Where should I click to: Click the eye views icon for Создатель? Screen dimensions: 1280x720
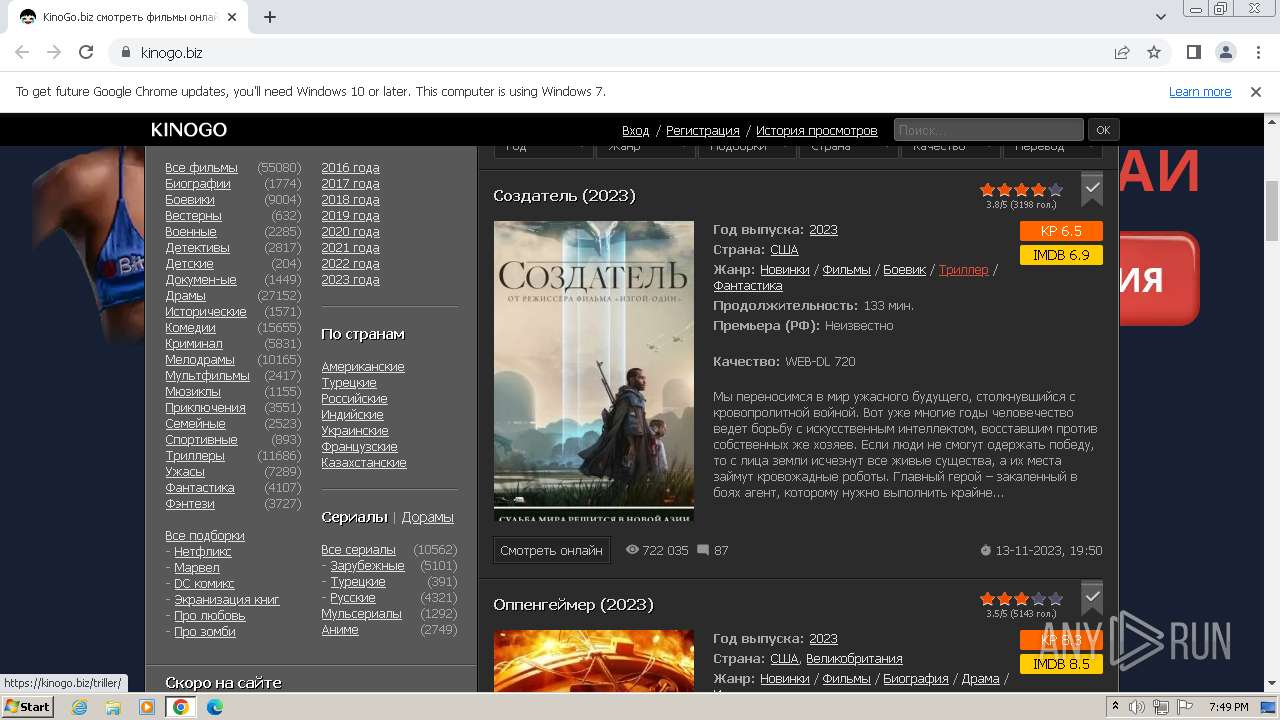pyautogui.click(x=632, y=550)
